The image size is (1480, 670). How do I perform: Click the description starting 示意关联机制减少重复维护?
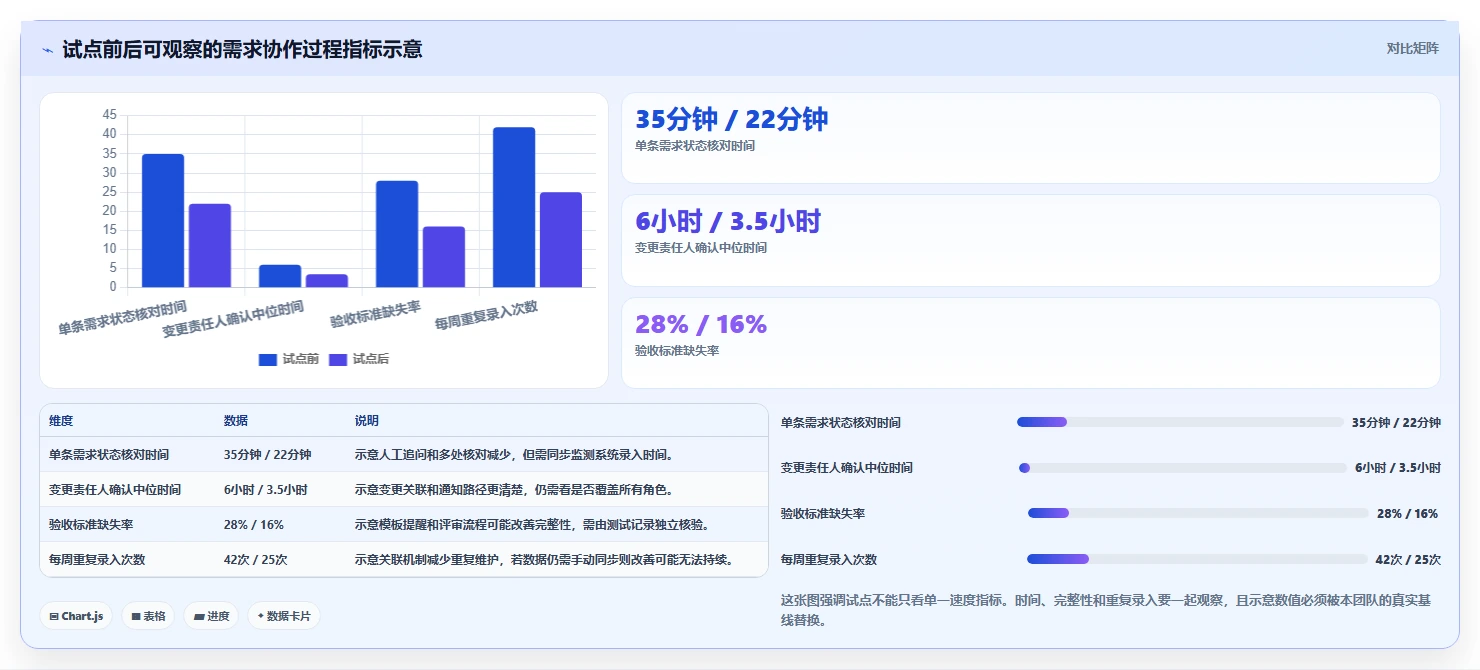click(x=547, y=560)
